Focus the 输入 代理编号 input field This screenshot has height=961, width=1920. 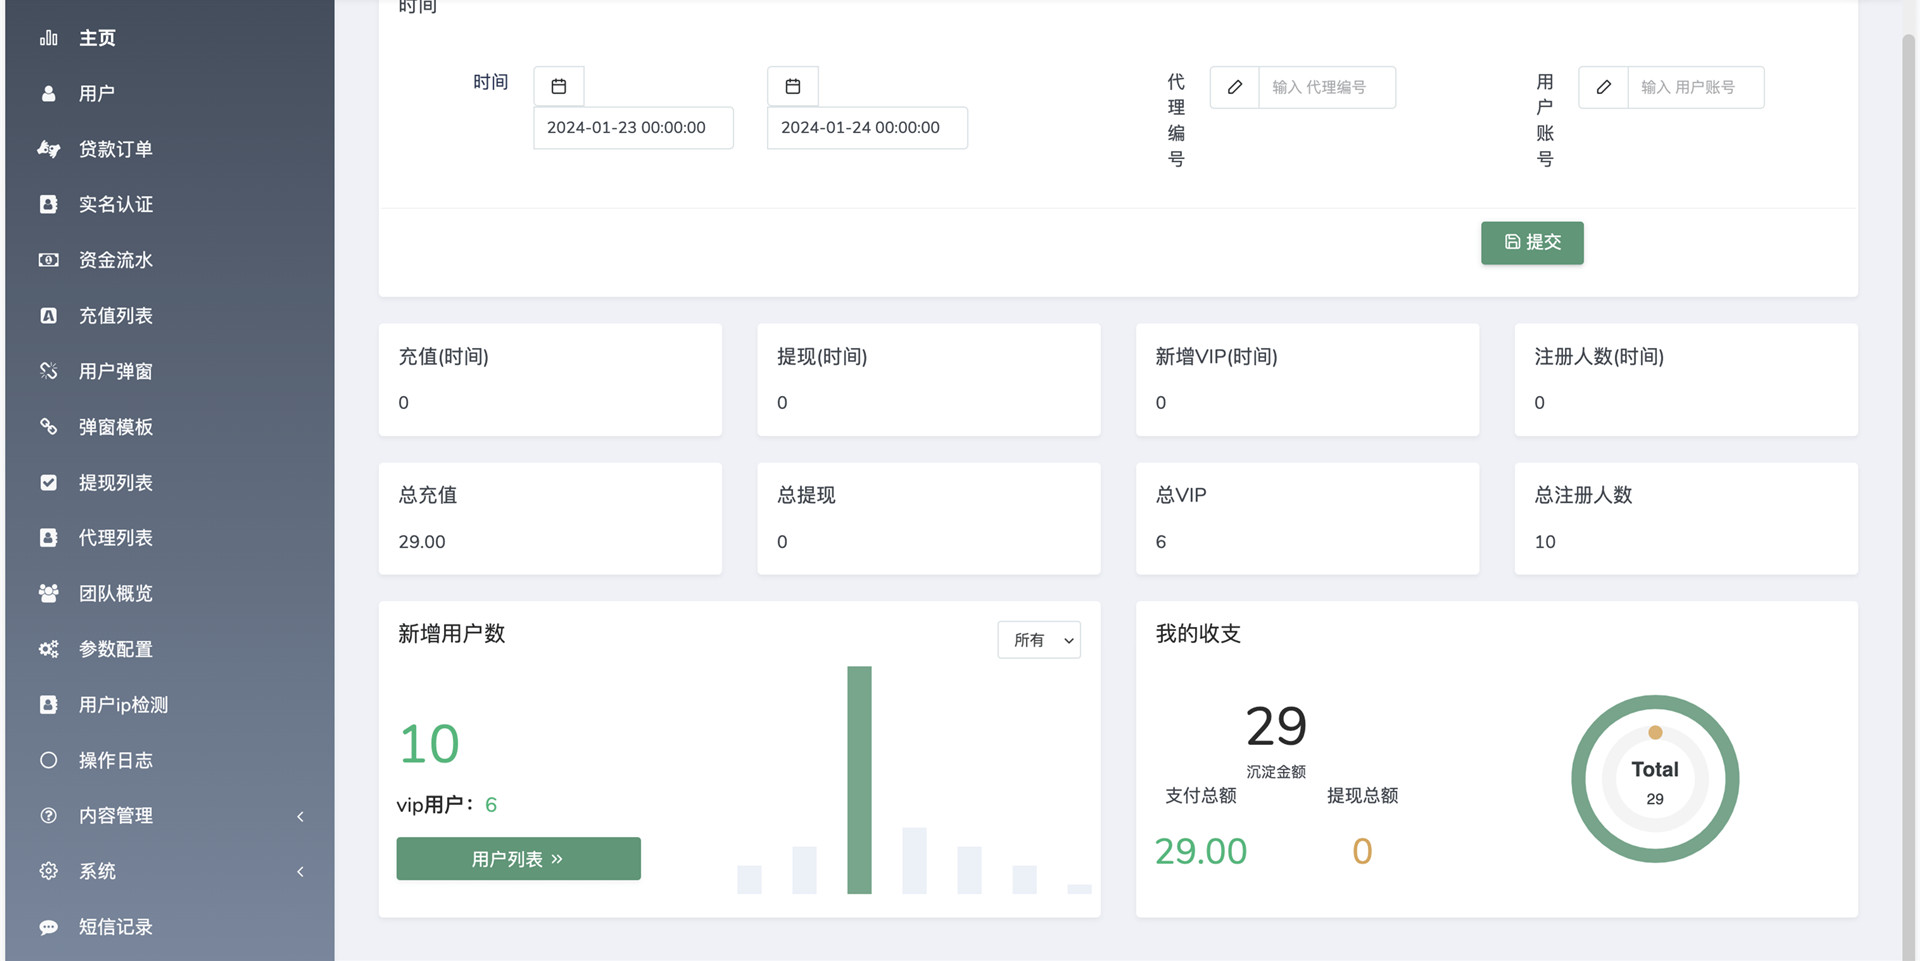click(1327, 87)
